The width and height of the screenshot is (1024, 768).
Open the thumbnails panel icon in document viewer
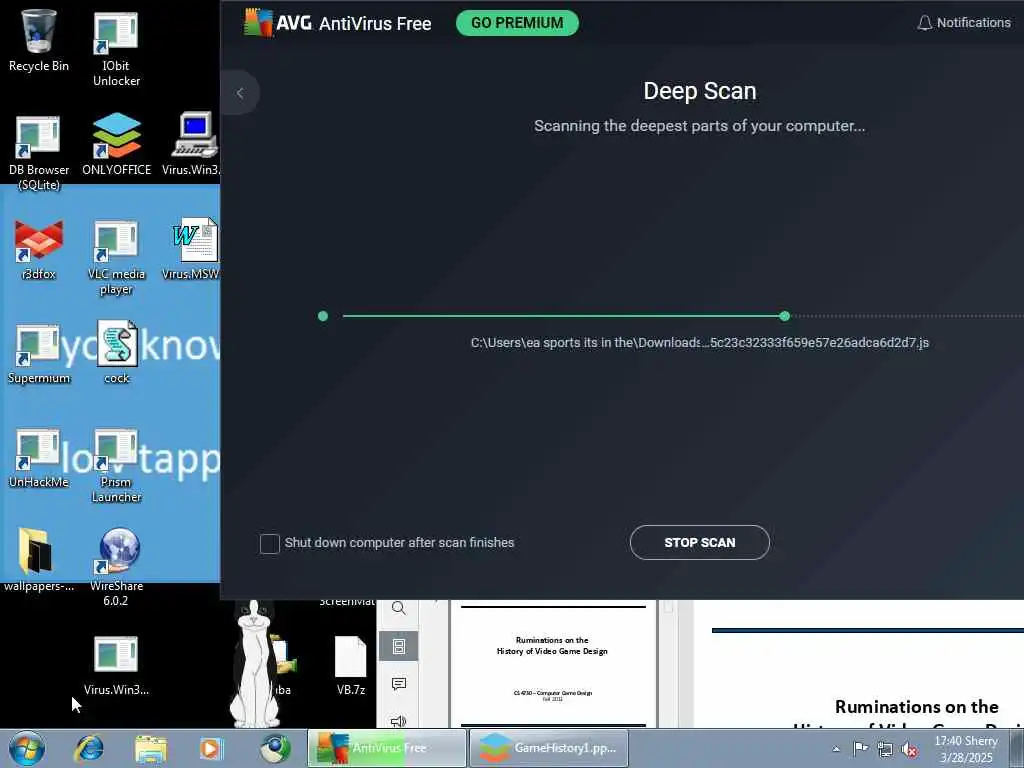(x=398, y=647)
